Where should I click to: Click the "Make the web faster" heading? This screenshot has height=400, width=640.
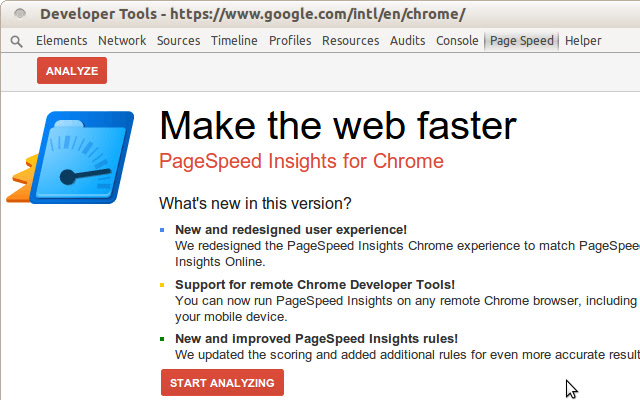tap(338, 125)
